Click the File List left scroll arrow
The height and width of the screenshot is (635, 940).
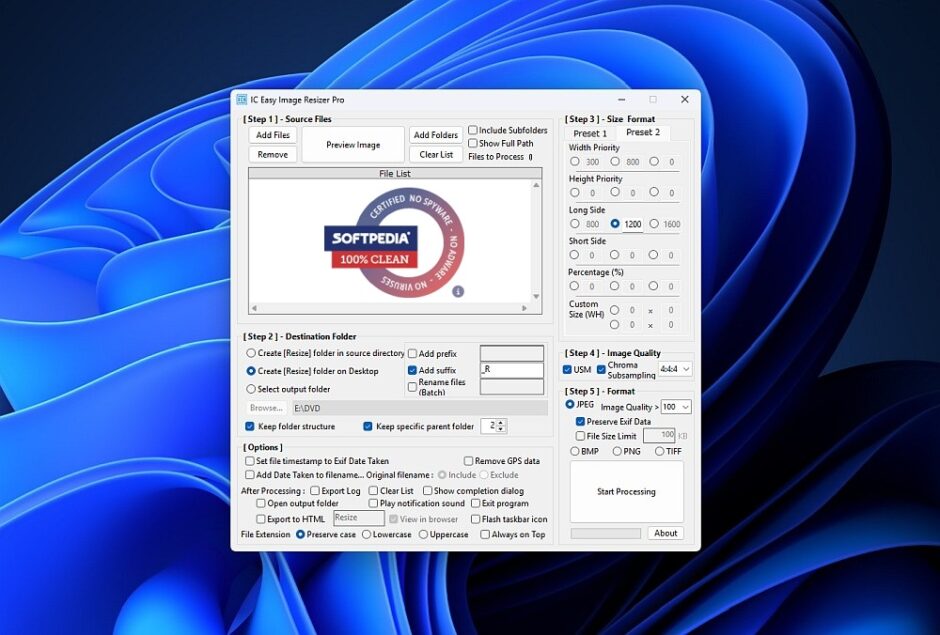click(253, 308)
